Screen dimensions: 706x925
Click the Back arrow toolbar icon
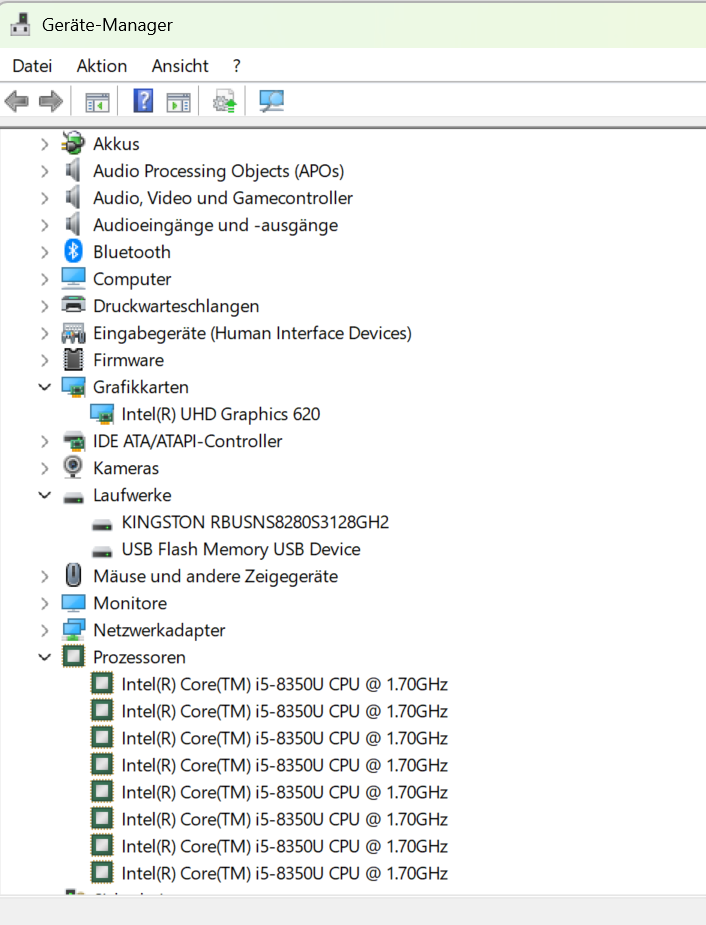pyautogui.click(x=17, y=101)
